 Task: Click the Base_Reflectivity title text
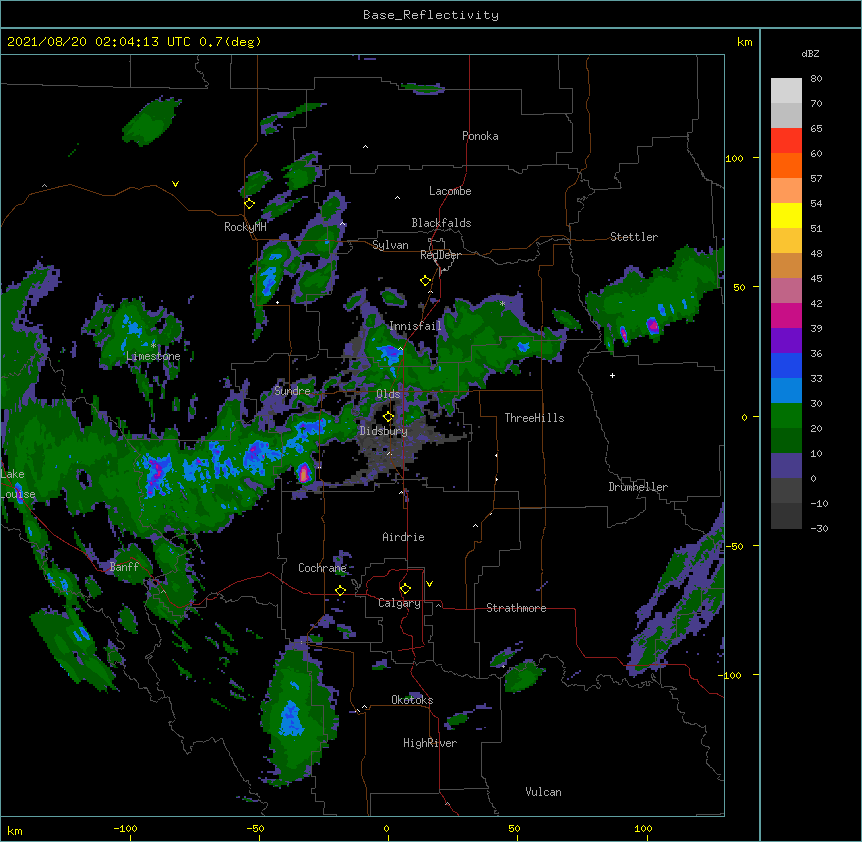click(431, 15)
